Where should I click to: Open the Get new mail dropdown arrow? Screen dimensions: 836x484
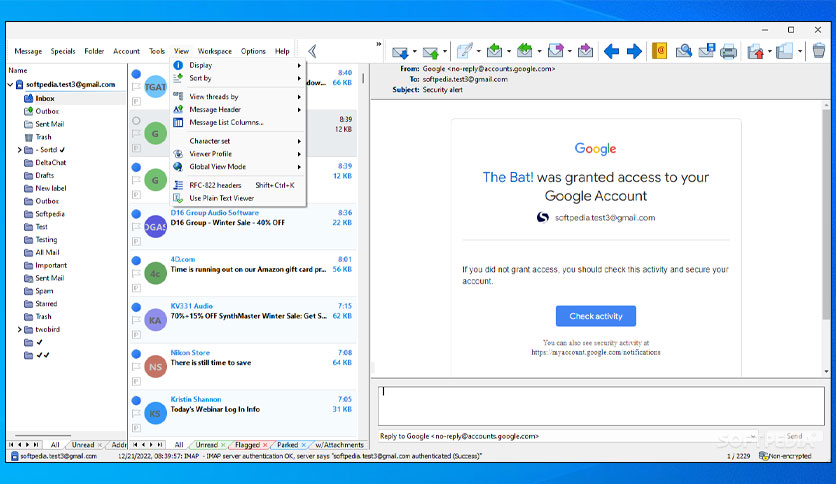click(414, 52)
